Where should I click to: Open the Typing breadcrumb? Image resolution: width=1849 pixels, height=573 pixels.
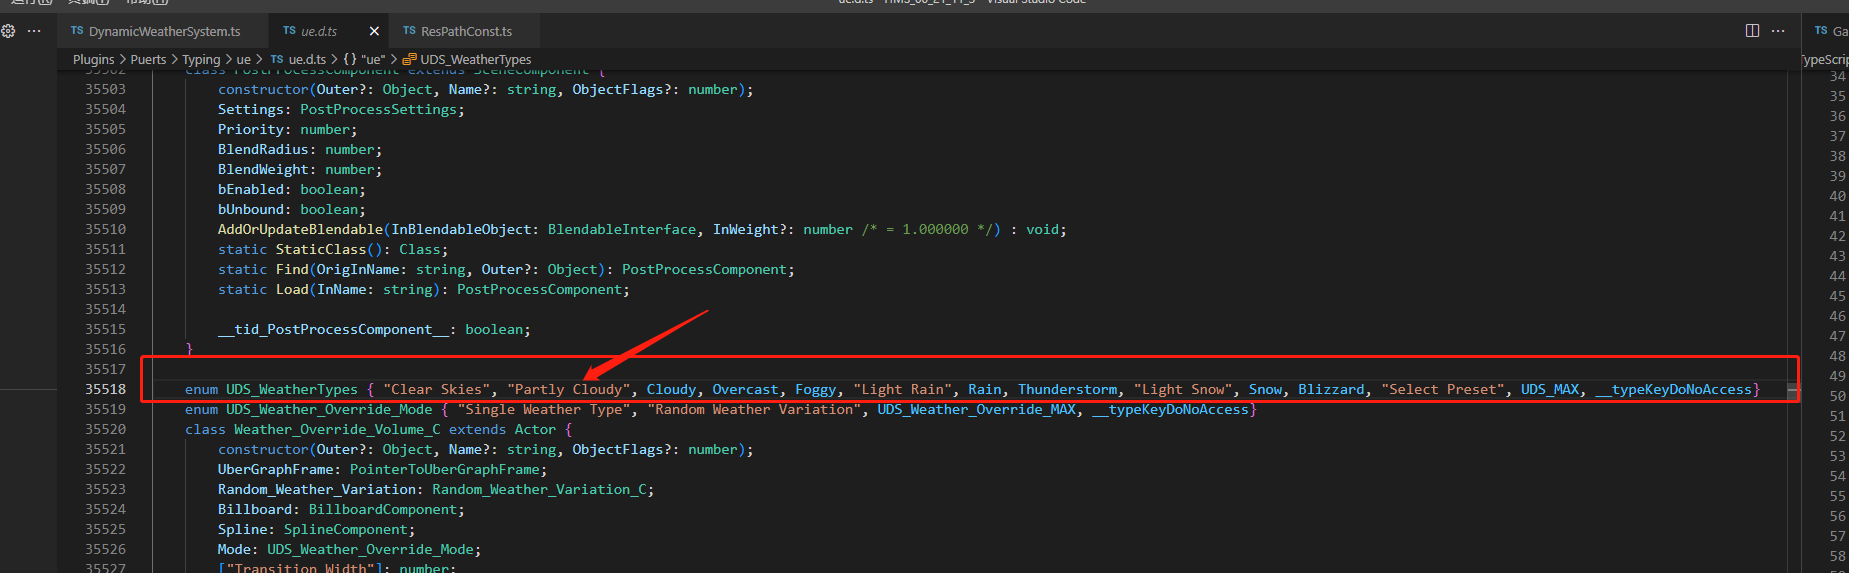201,60
